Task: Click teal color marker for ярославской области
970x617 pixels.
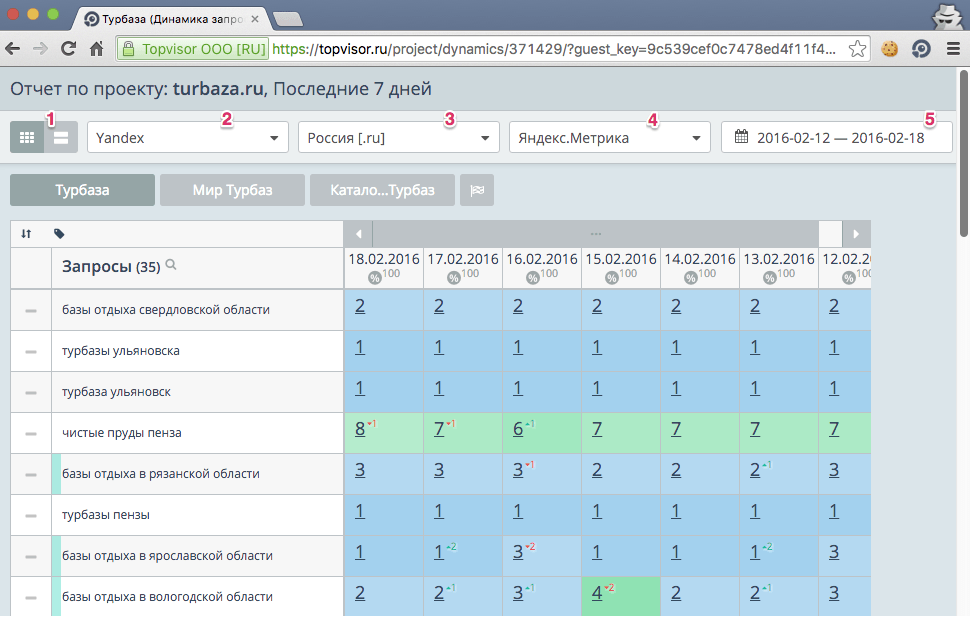Action: click(56, 556)
